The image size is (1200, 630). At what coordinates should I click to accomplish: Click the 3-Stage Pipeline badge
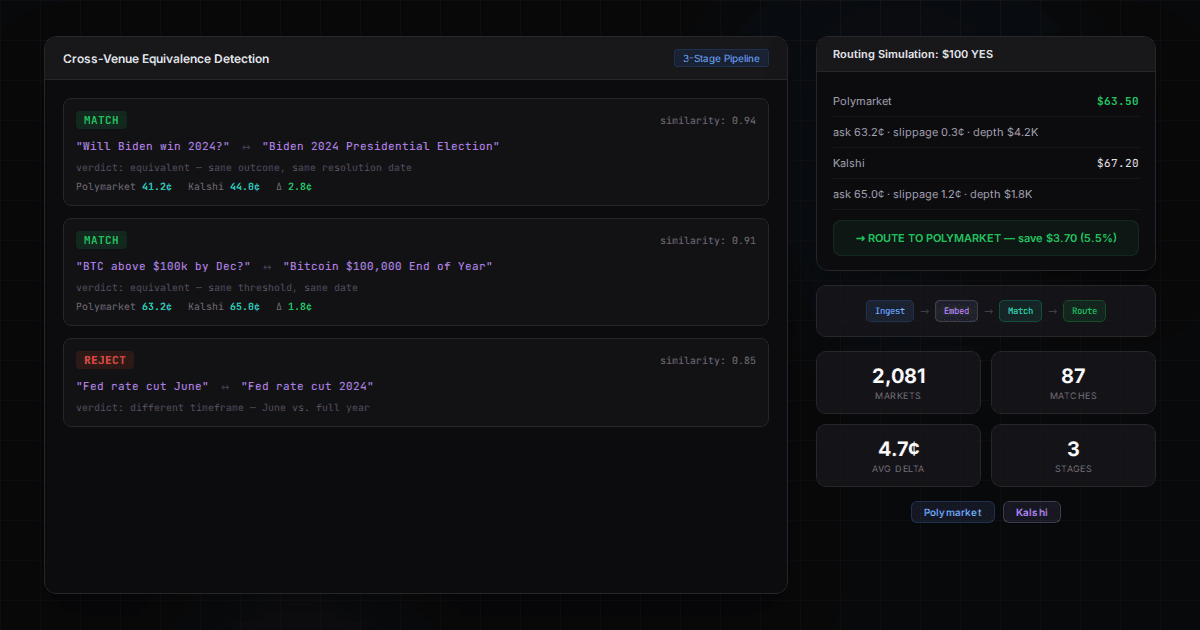721,59
